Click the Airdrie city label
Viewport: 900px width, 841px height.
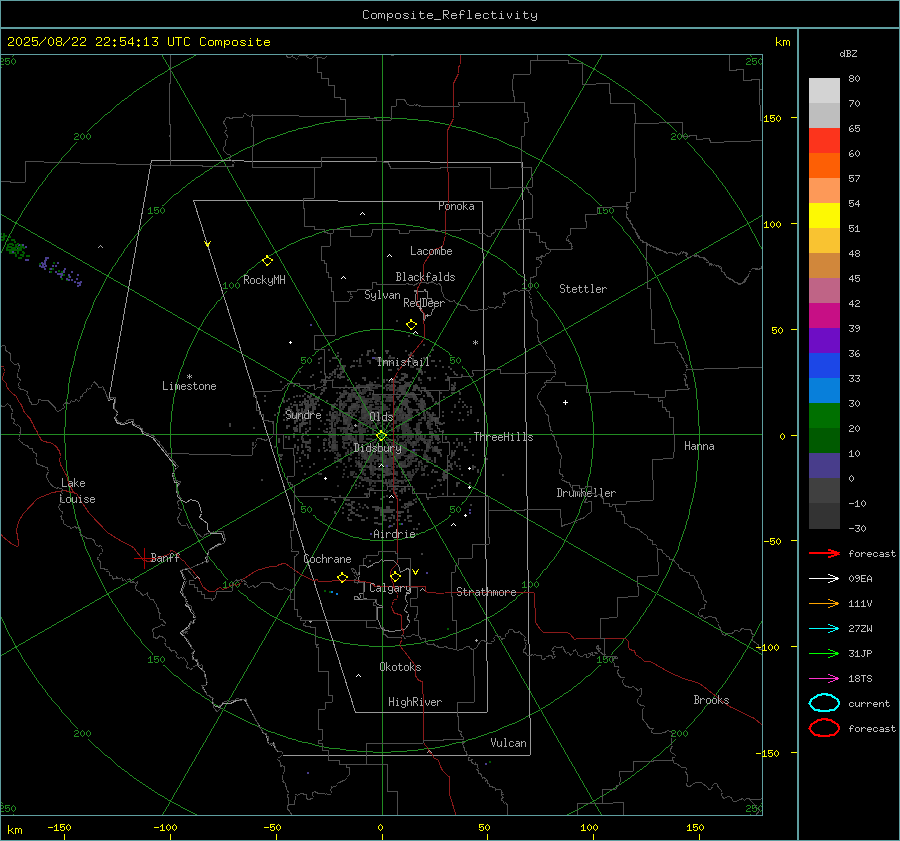tap(394, 534)
